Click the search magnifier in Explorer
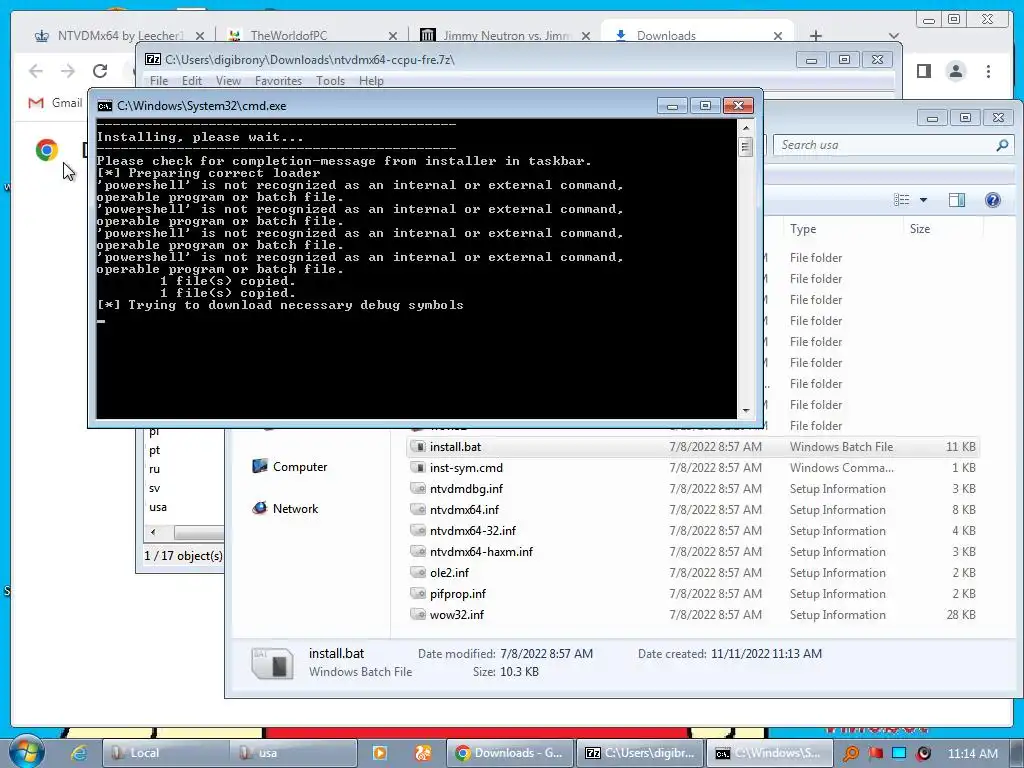 (x=1002, y=145)
